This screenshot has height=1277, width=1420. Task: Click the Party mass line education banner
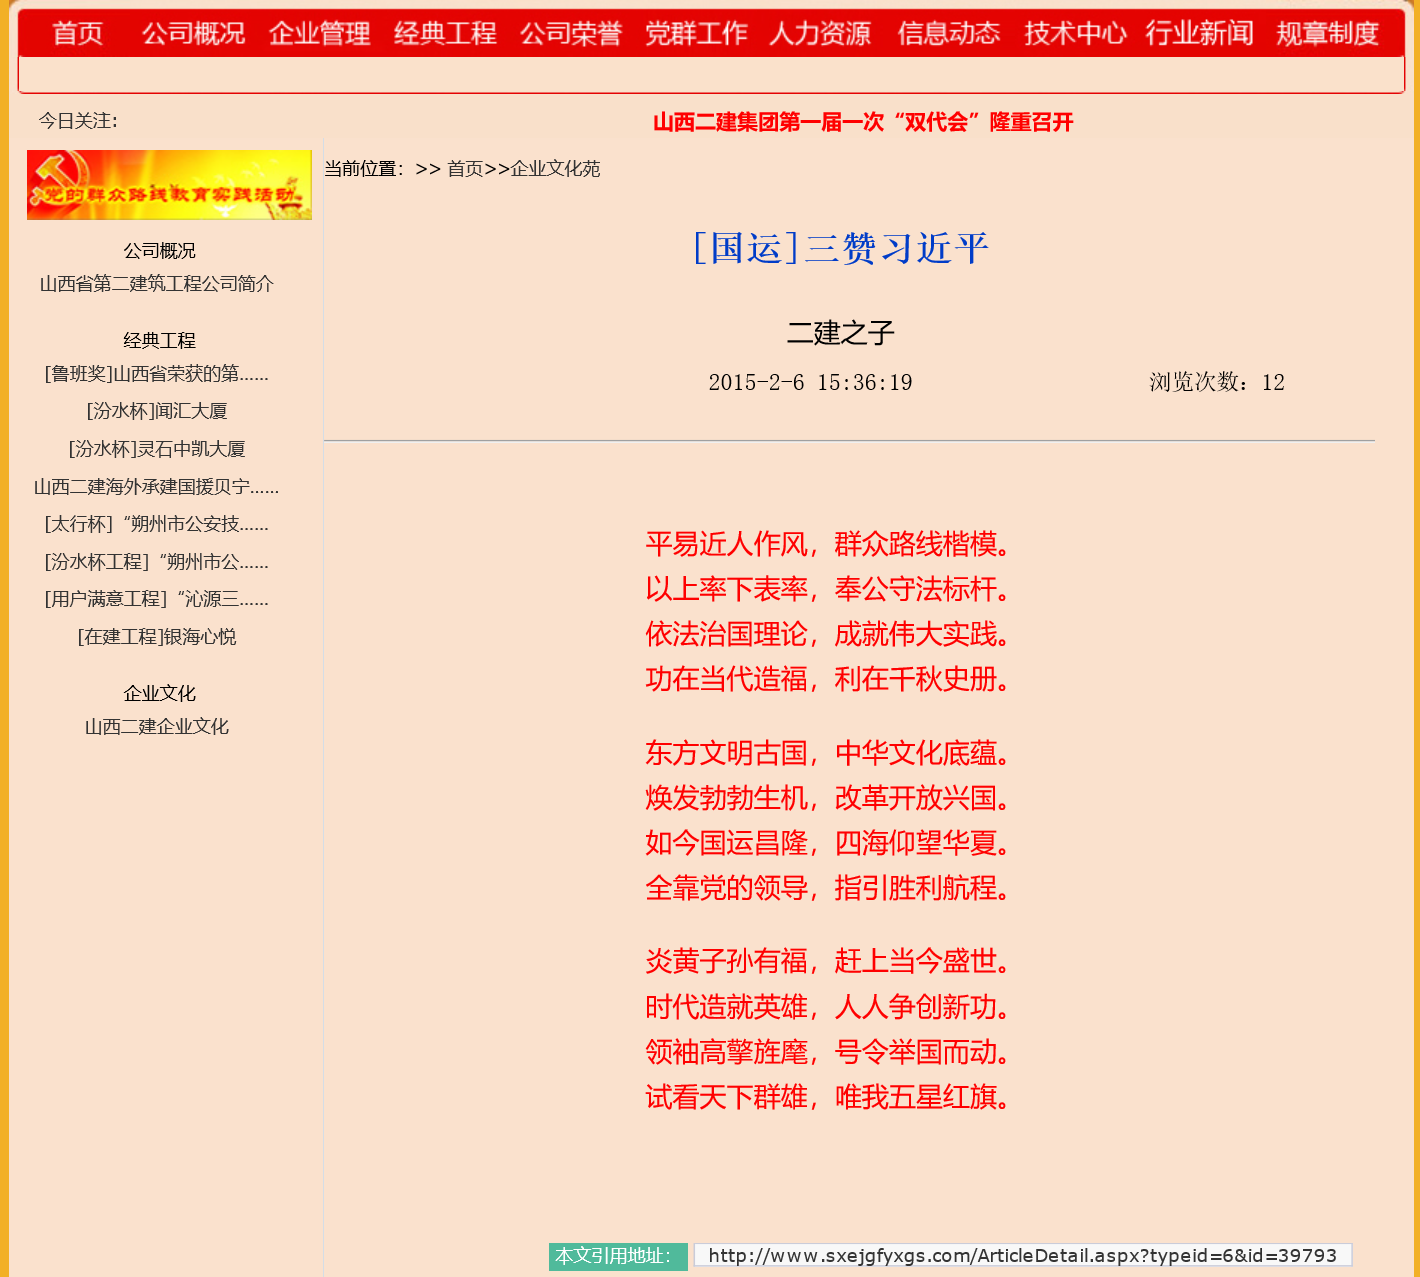pyautogui.click(x=169, y=185)
